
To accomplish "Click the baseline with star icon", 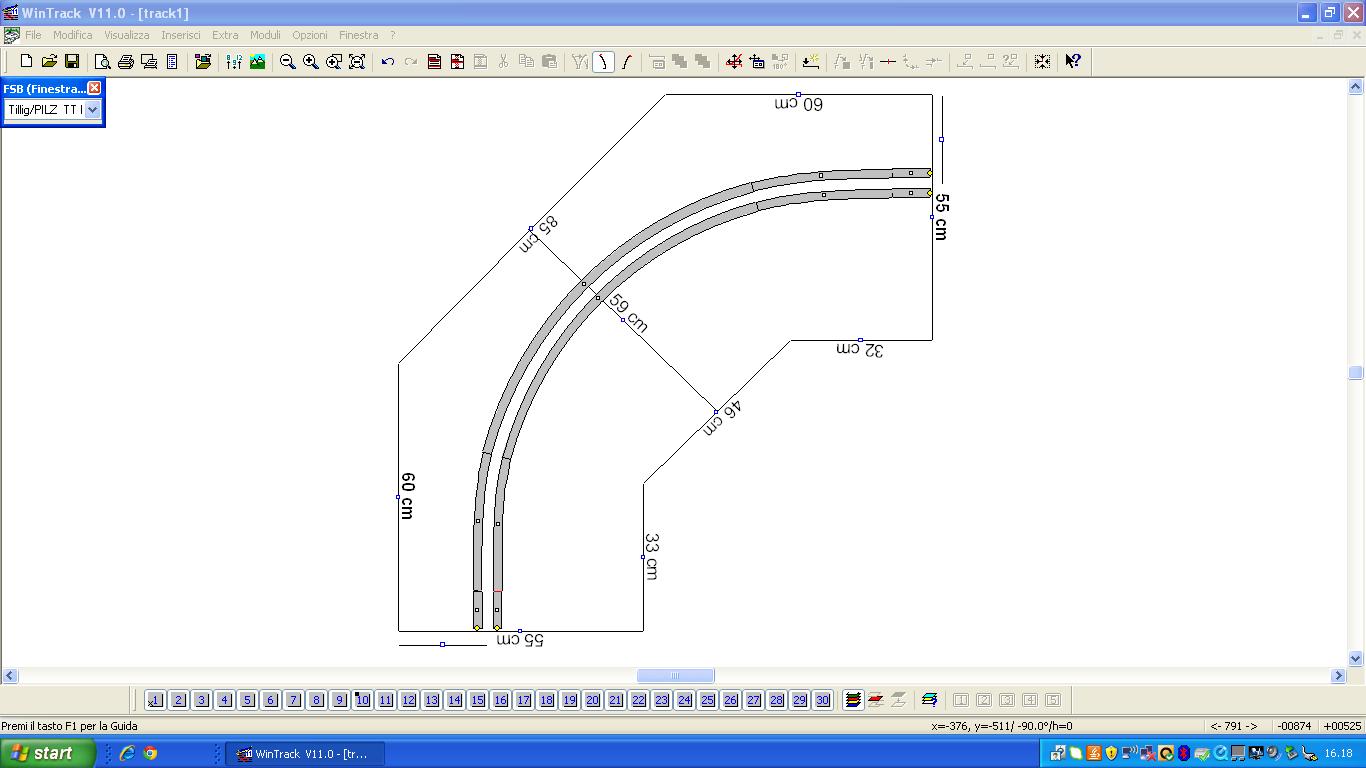I will 811,61.
